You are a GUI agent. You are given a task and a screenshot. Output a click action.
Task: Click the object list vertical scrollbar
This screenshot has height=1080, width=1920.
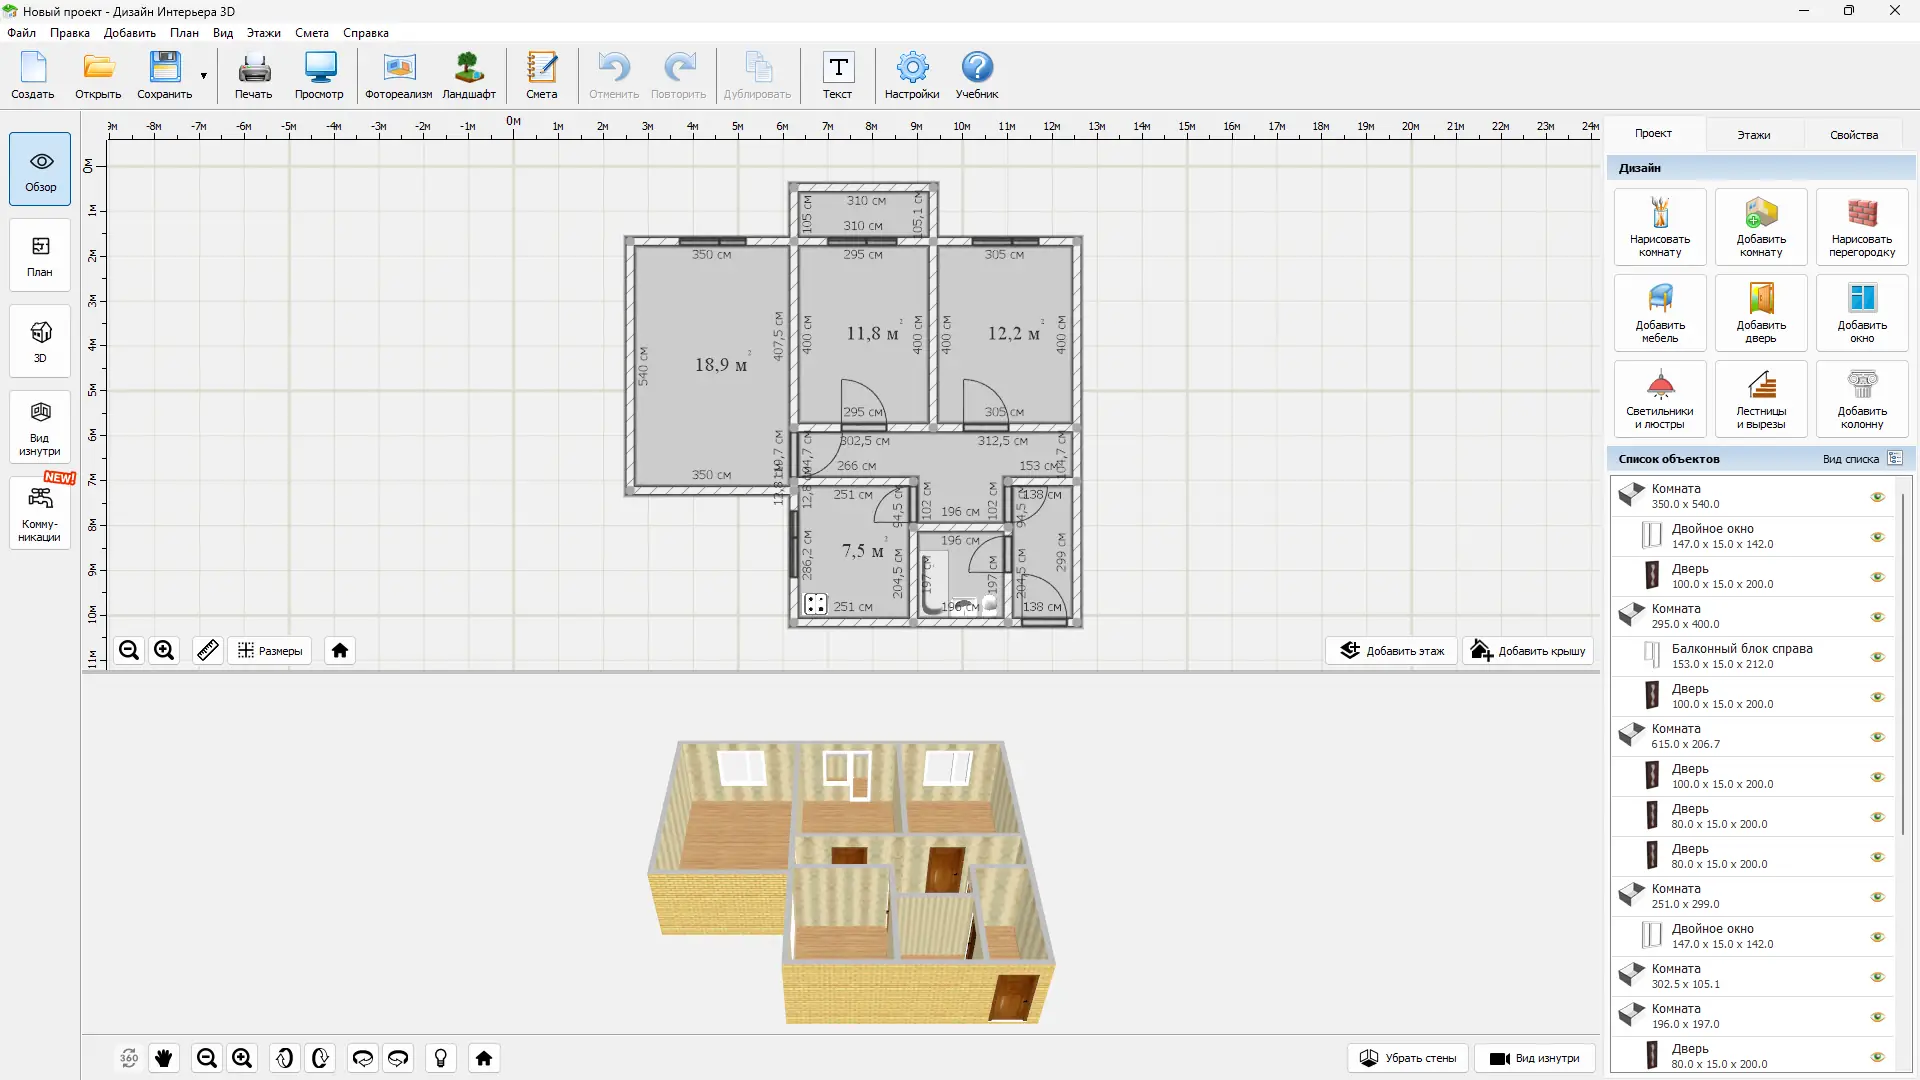click(1902, 660)
